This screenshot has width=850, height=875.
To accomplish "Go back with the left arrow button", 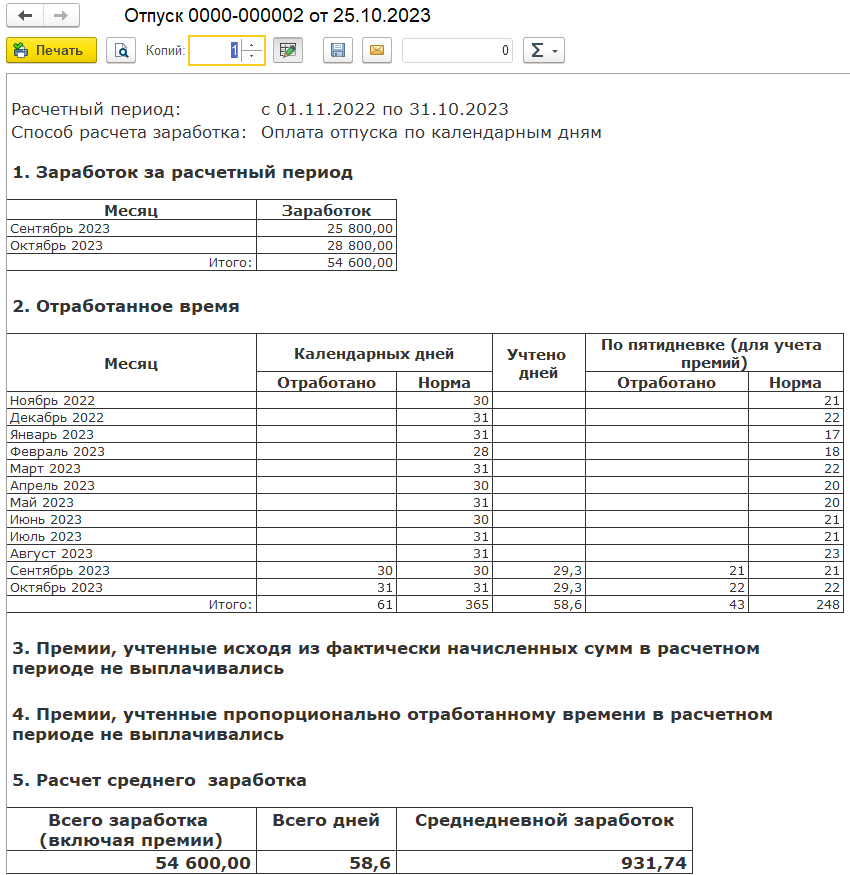I will click(x=25, y=16).
